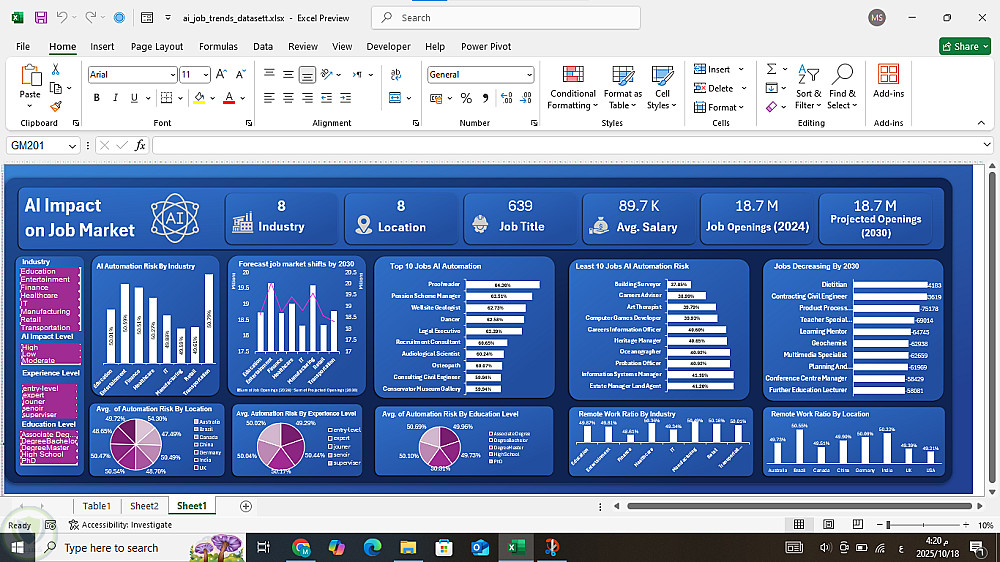Image resolution: width=1000 pixels, height=562 pixels.
Task: Open Find & Select dropdown
Action: [x=842, y=87]
